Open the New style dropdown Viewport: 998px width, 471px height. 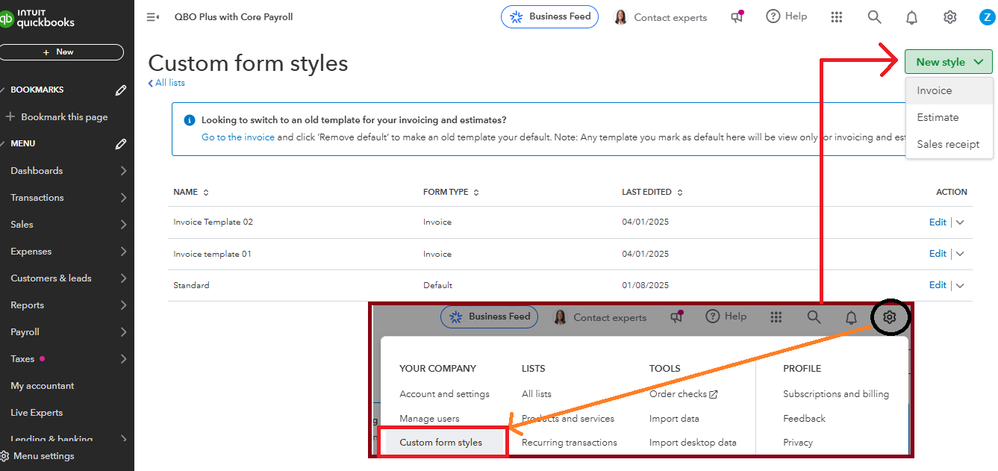click(949, 62)
